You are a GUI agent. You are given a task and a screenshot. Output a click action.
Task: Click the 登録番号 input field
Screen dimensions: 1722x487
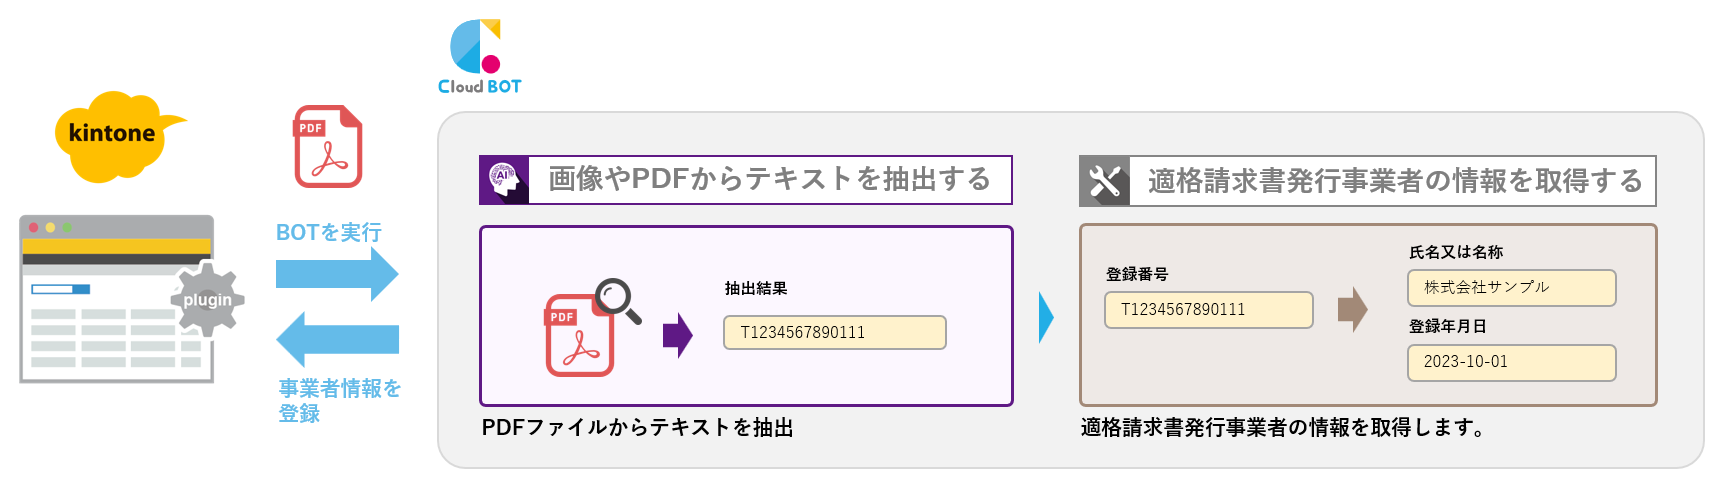pos(1208,310)
